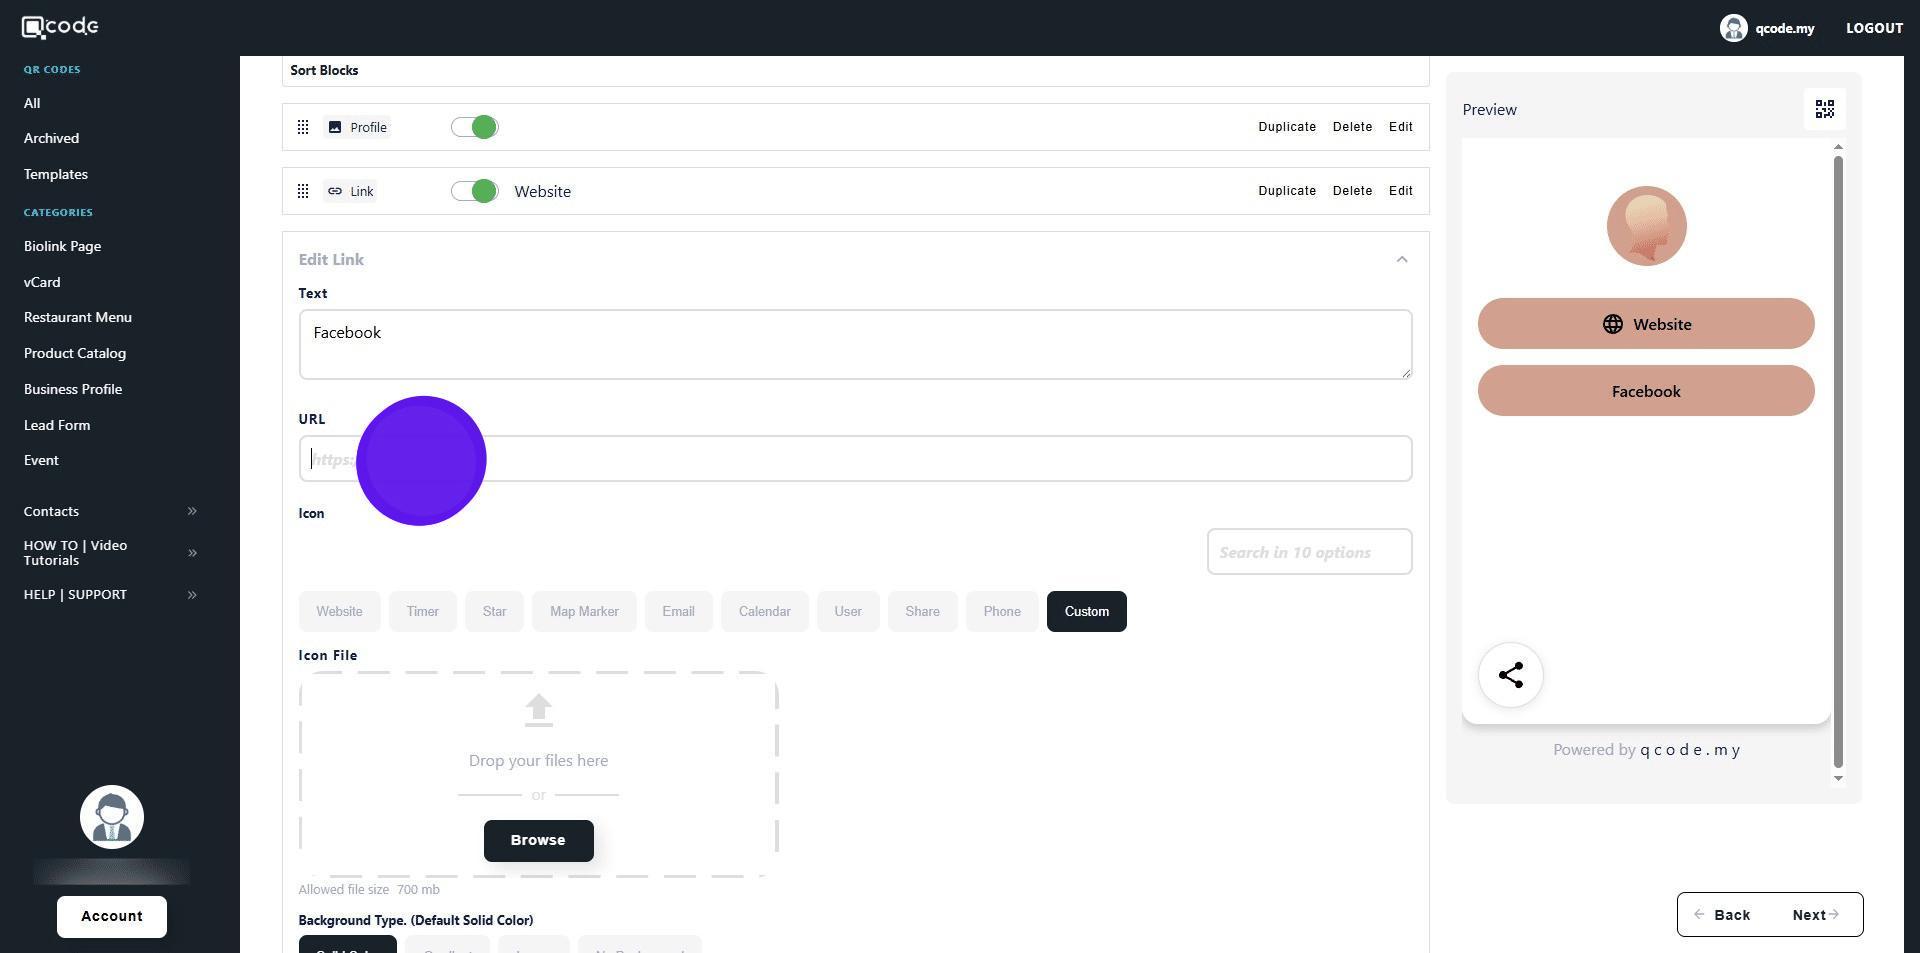
Task: Click the Browse button for Icon File
Action: [538, 841]
